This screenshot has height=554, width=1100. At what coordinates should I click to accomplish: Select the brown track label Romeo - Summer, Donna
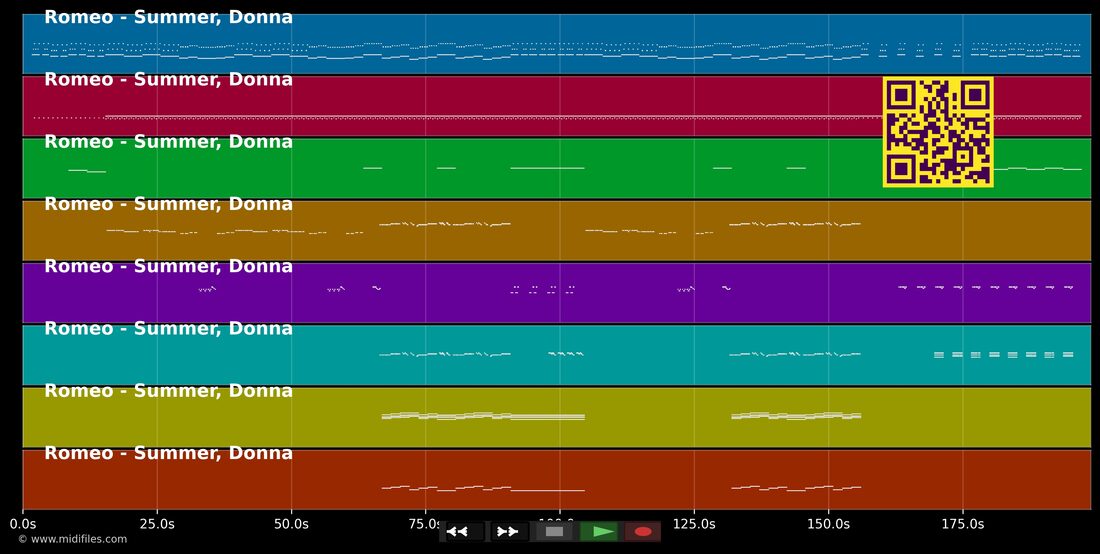[168, 204]
